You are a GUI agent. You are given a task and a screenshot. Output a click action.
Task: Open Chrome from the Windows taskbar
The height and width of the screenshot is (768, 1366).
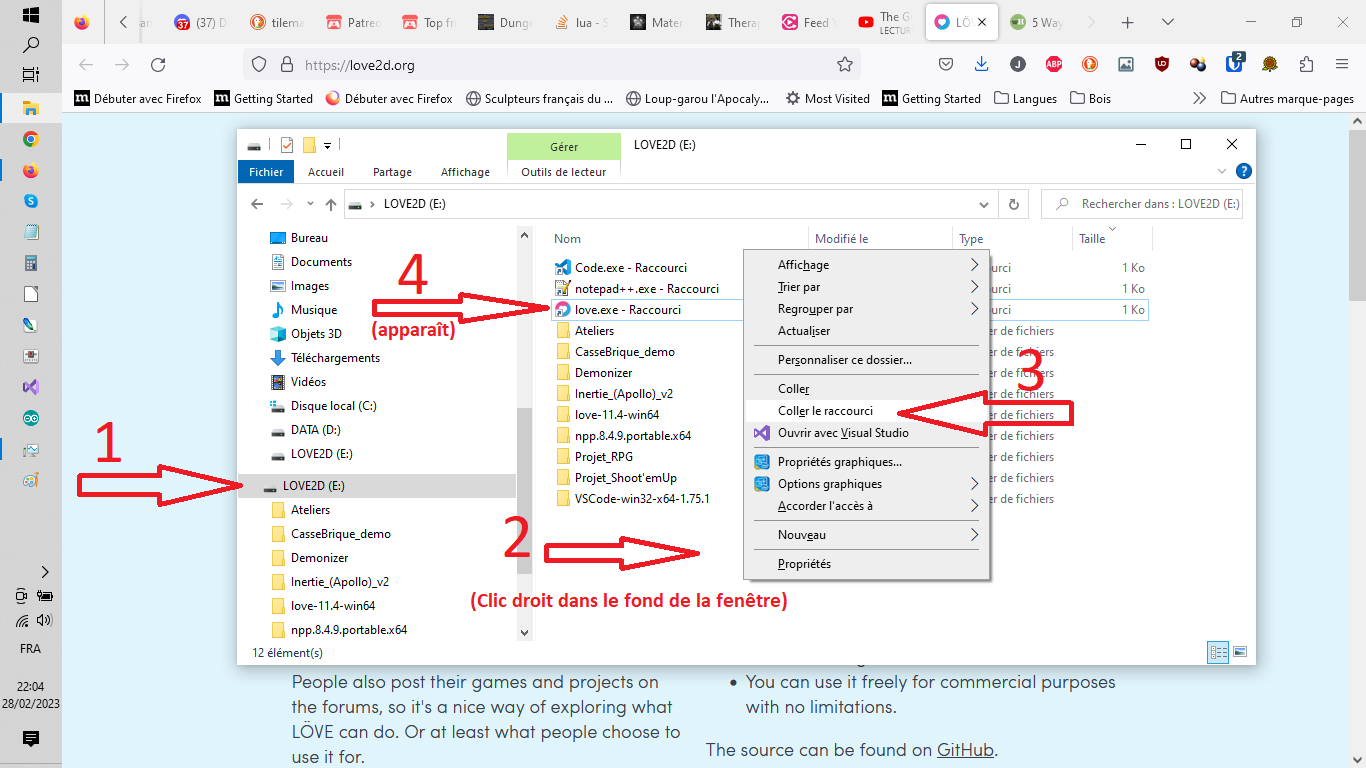[31, 140]
